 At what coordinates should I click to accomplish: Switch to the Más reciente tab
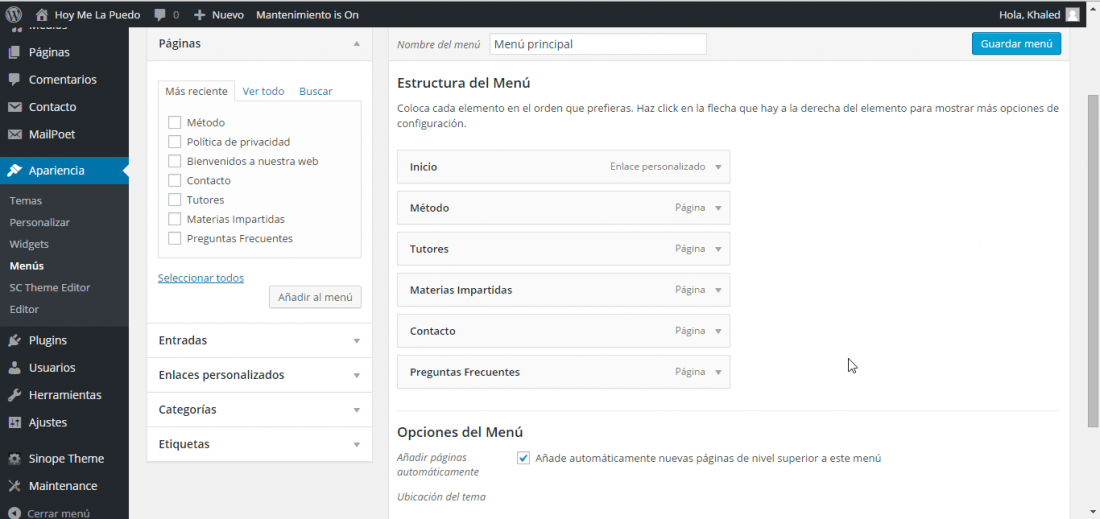point(196,91)
